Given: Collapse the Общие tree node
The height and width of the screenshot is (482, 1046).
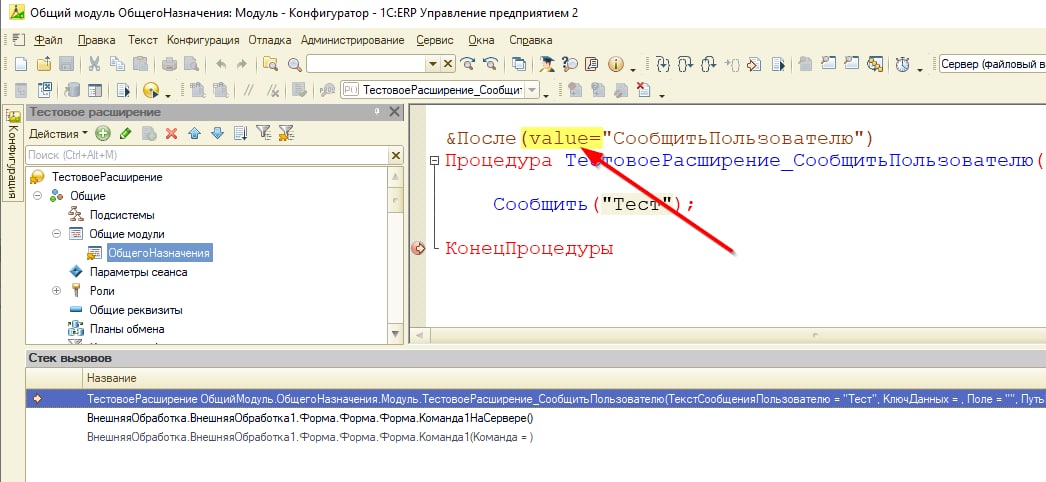Looking at the screenshot, I should (37, 196).
